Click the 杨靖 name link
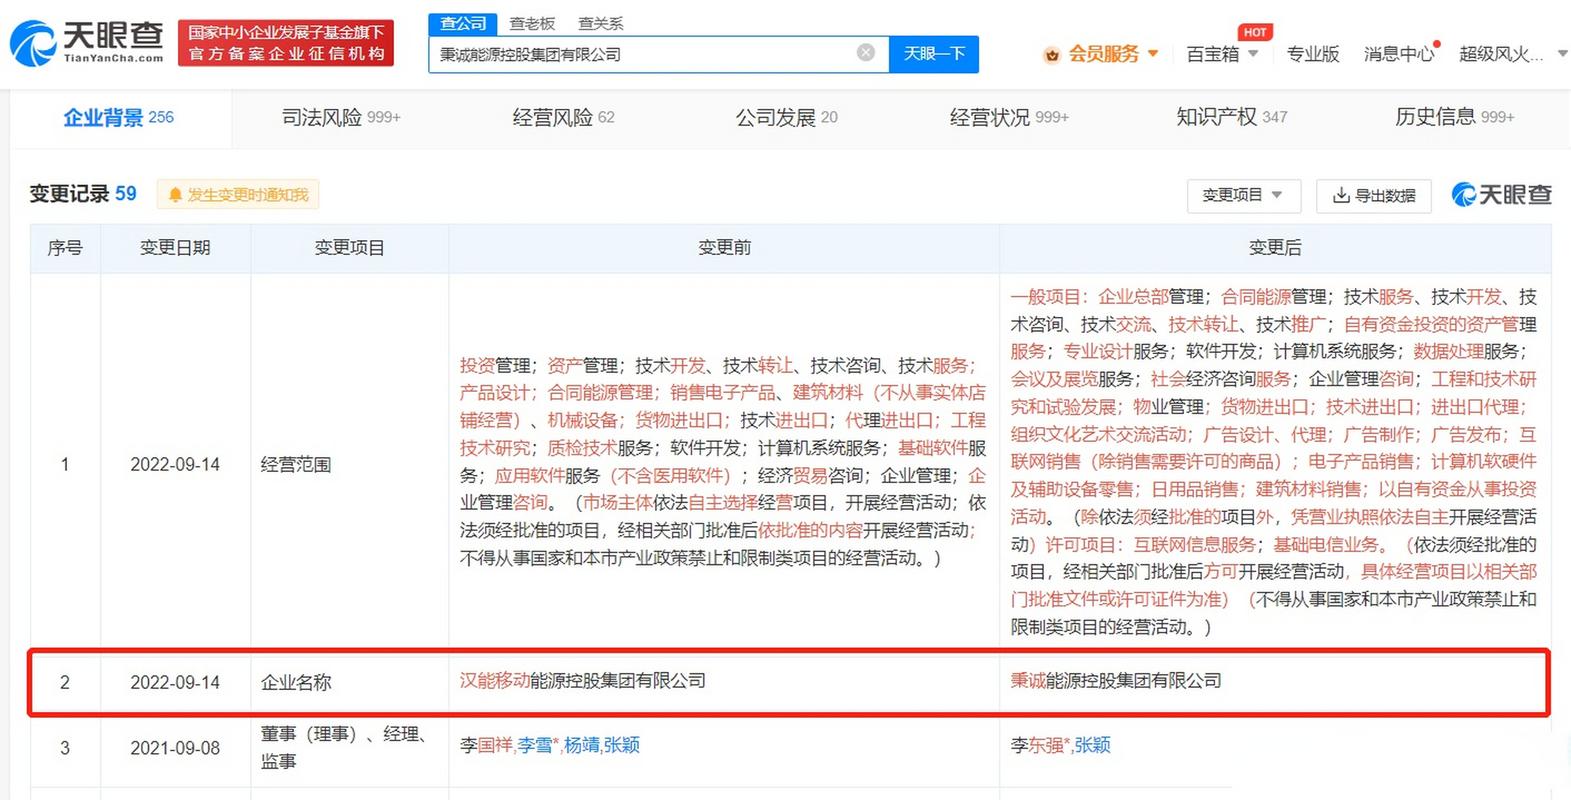 click(x=581, y=745)
